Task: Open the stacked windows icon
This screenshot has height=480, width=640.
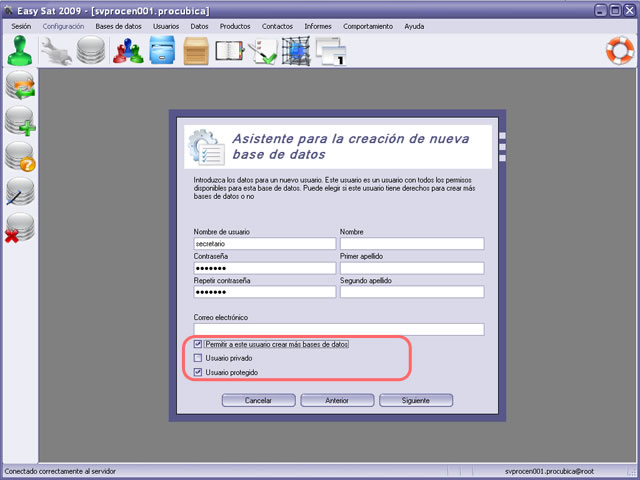Action: click(x=331, y=51)
